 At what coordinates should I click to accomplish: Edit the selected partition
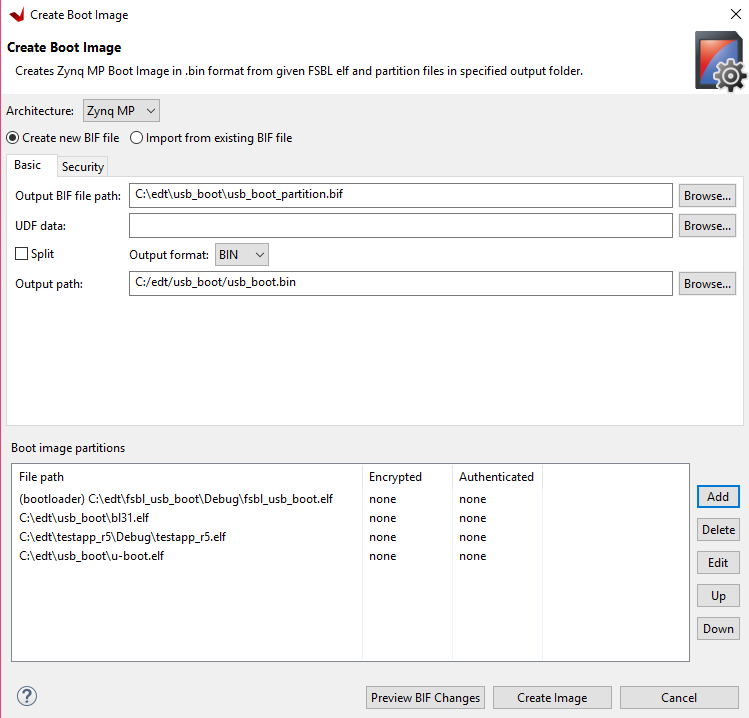coord(718,563)
